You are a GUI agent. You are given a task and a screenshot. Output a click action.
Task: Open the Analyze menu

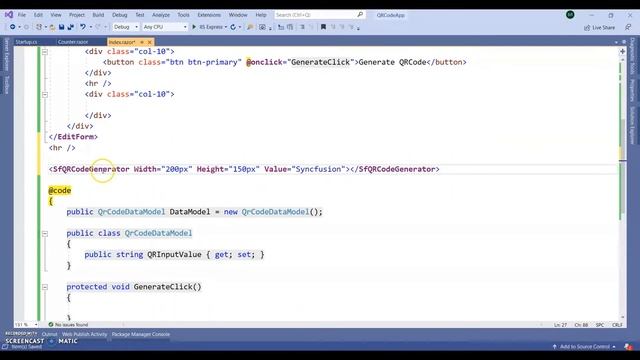[x=161, y=15]
